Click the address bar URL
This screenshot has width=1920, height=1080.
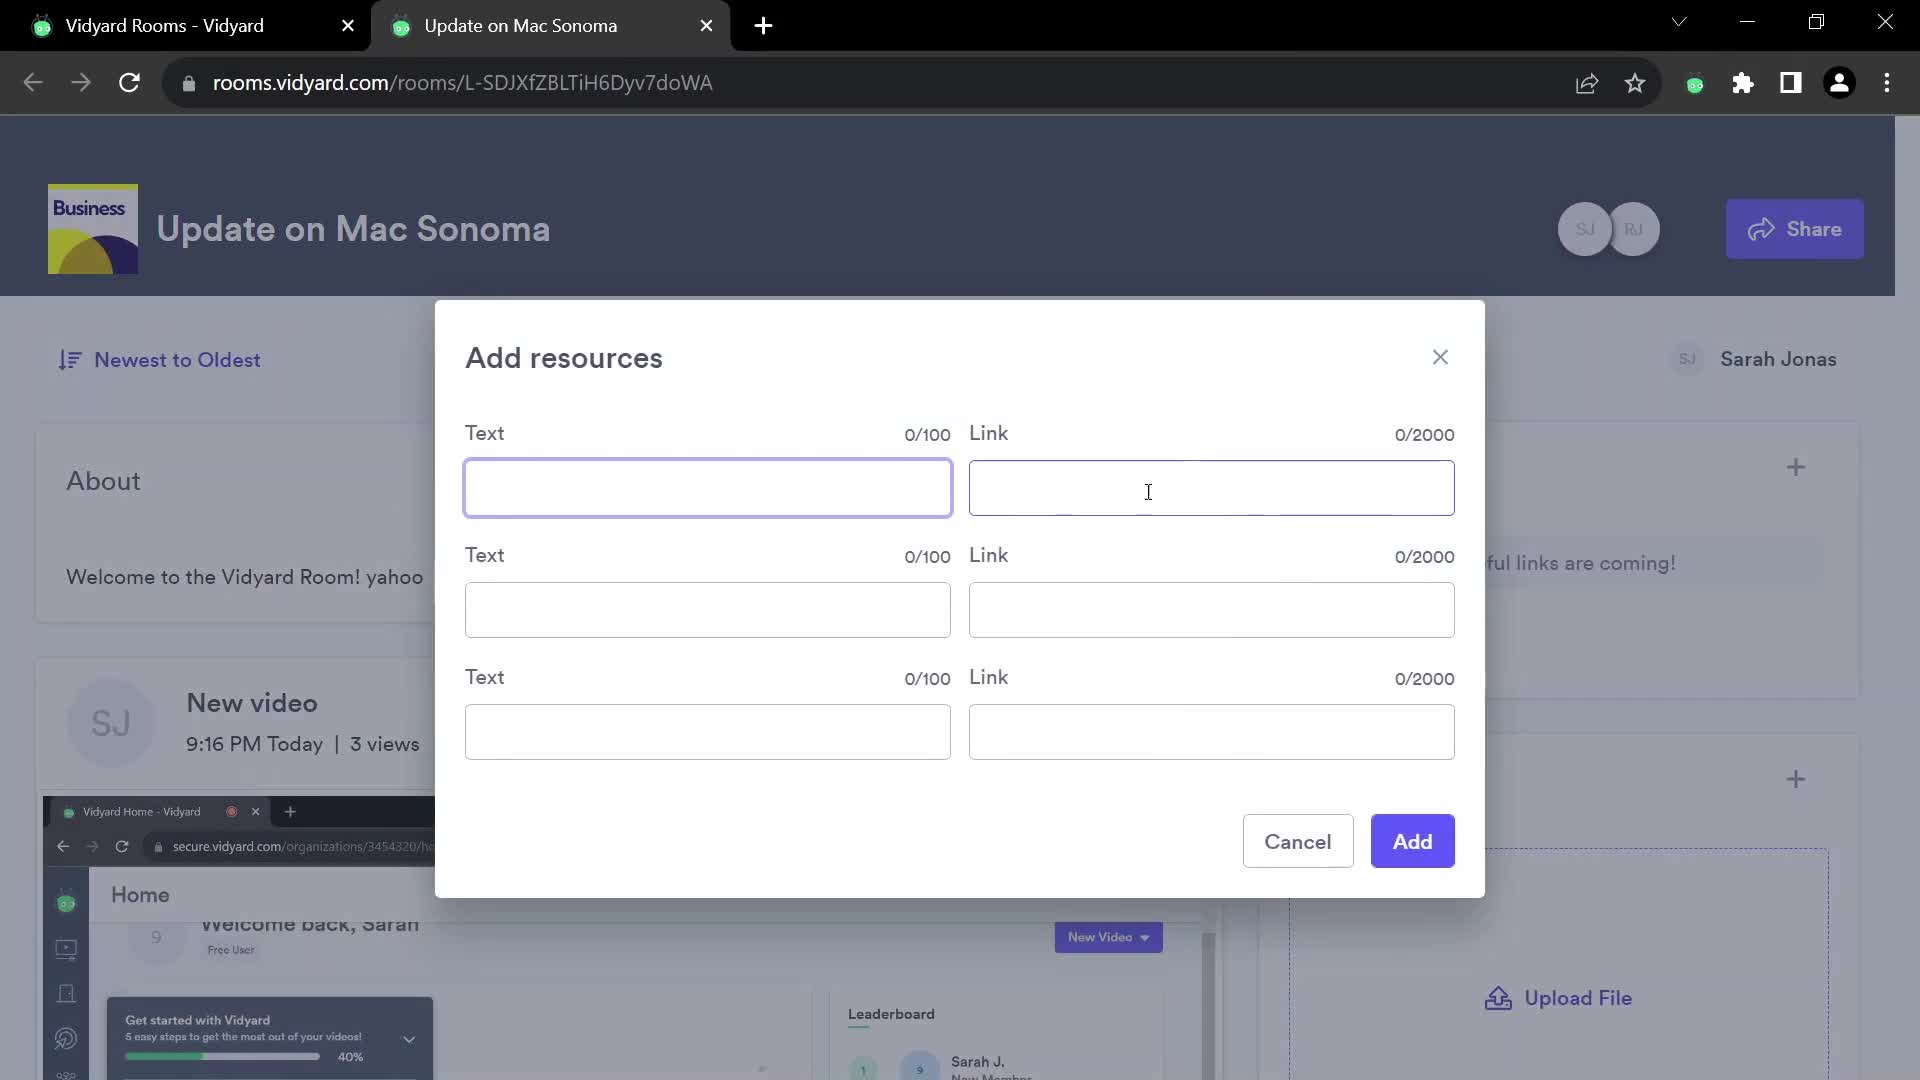pos(462,83)
